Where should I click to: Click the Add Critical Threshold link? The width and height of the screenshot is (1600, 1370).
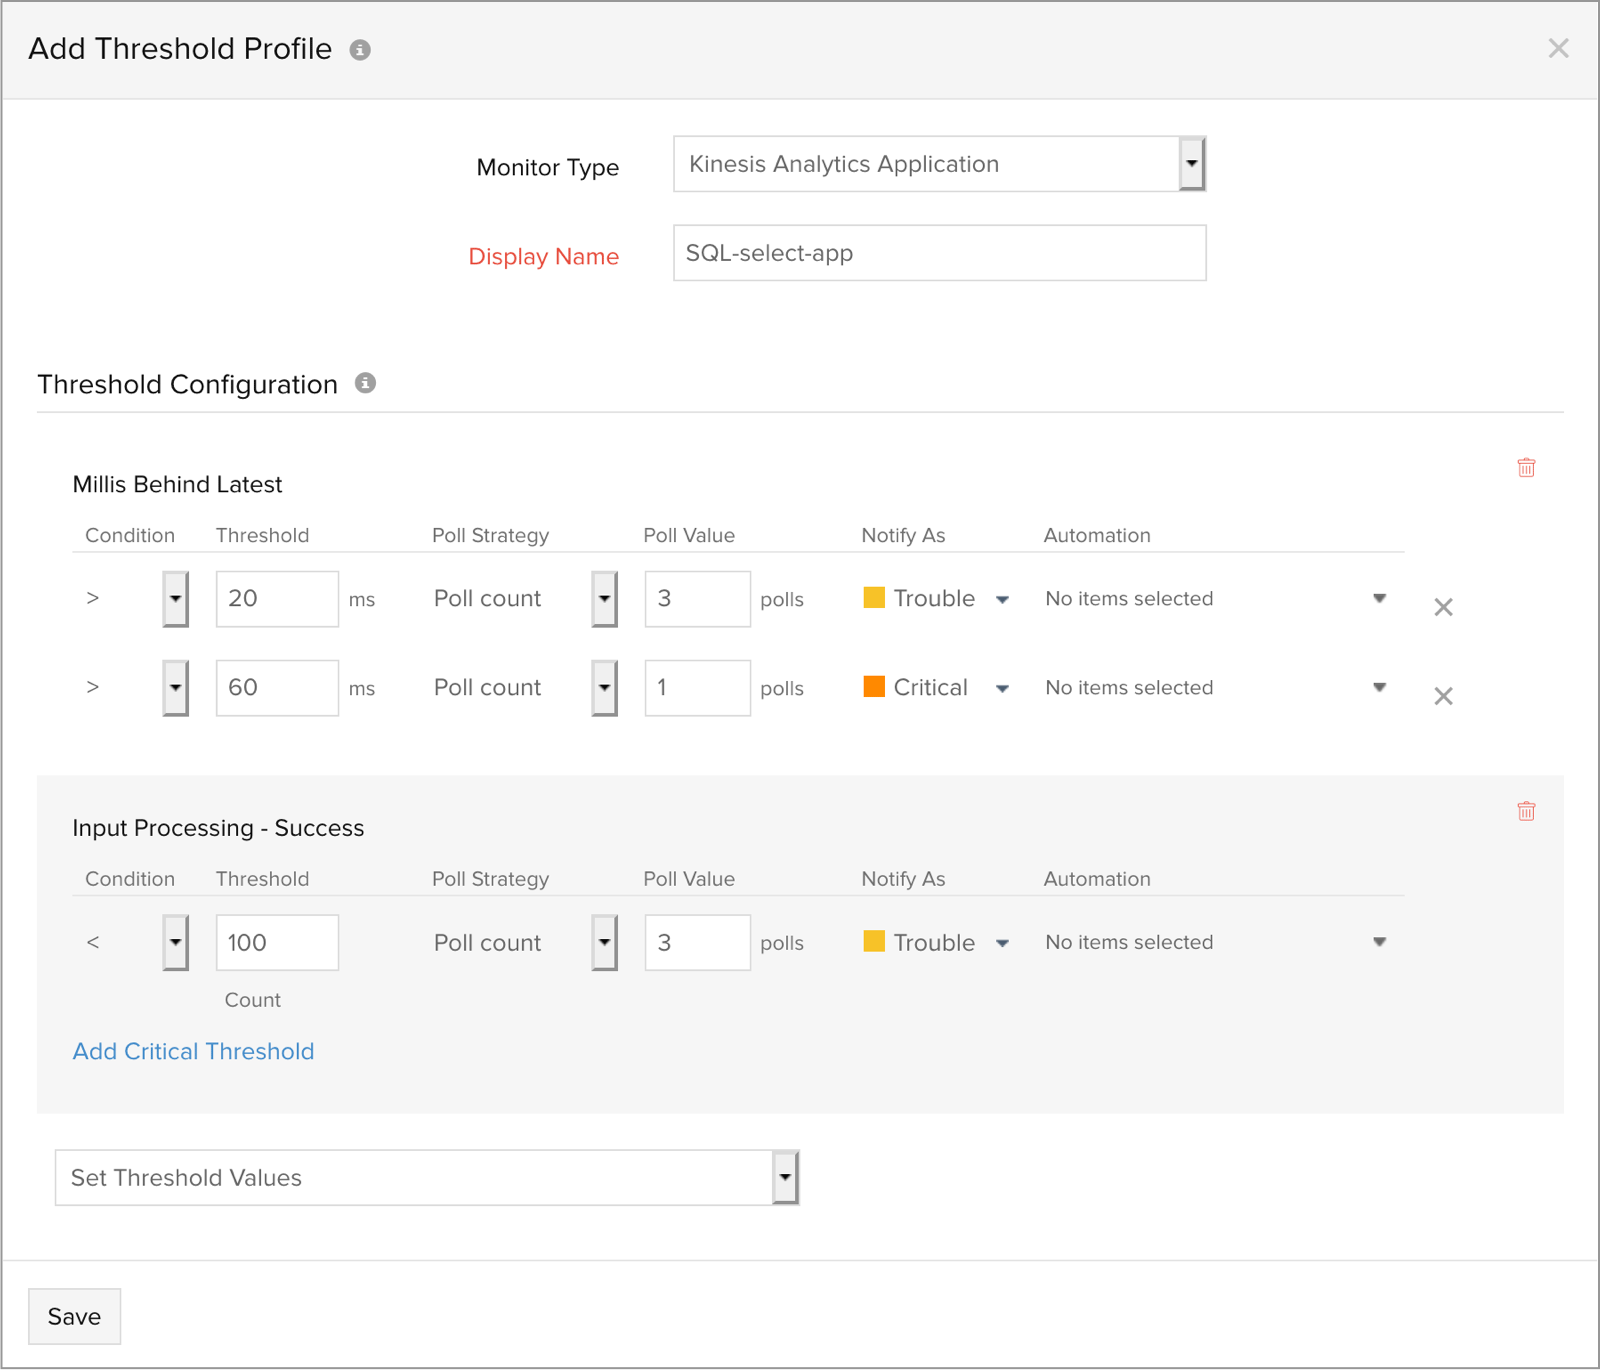click(x=193, y=1051)
